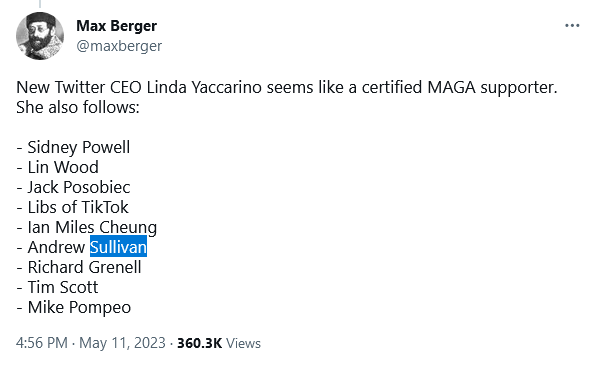Viewport: 598px width, 368px height.
Task: Click the Mike Pompeo list entry
Action: [x=74, y=307]
